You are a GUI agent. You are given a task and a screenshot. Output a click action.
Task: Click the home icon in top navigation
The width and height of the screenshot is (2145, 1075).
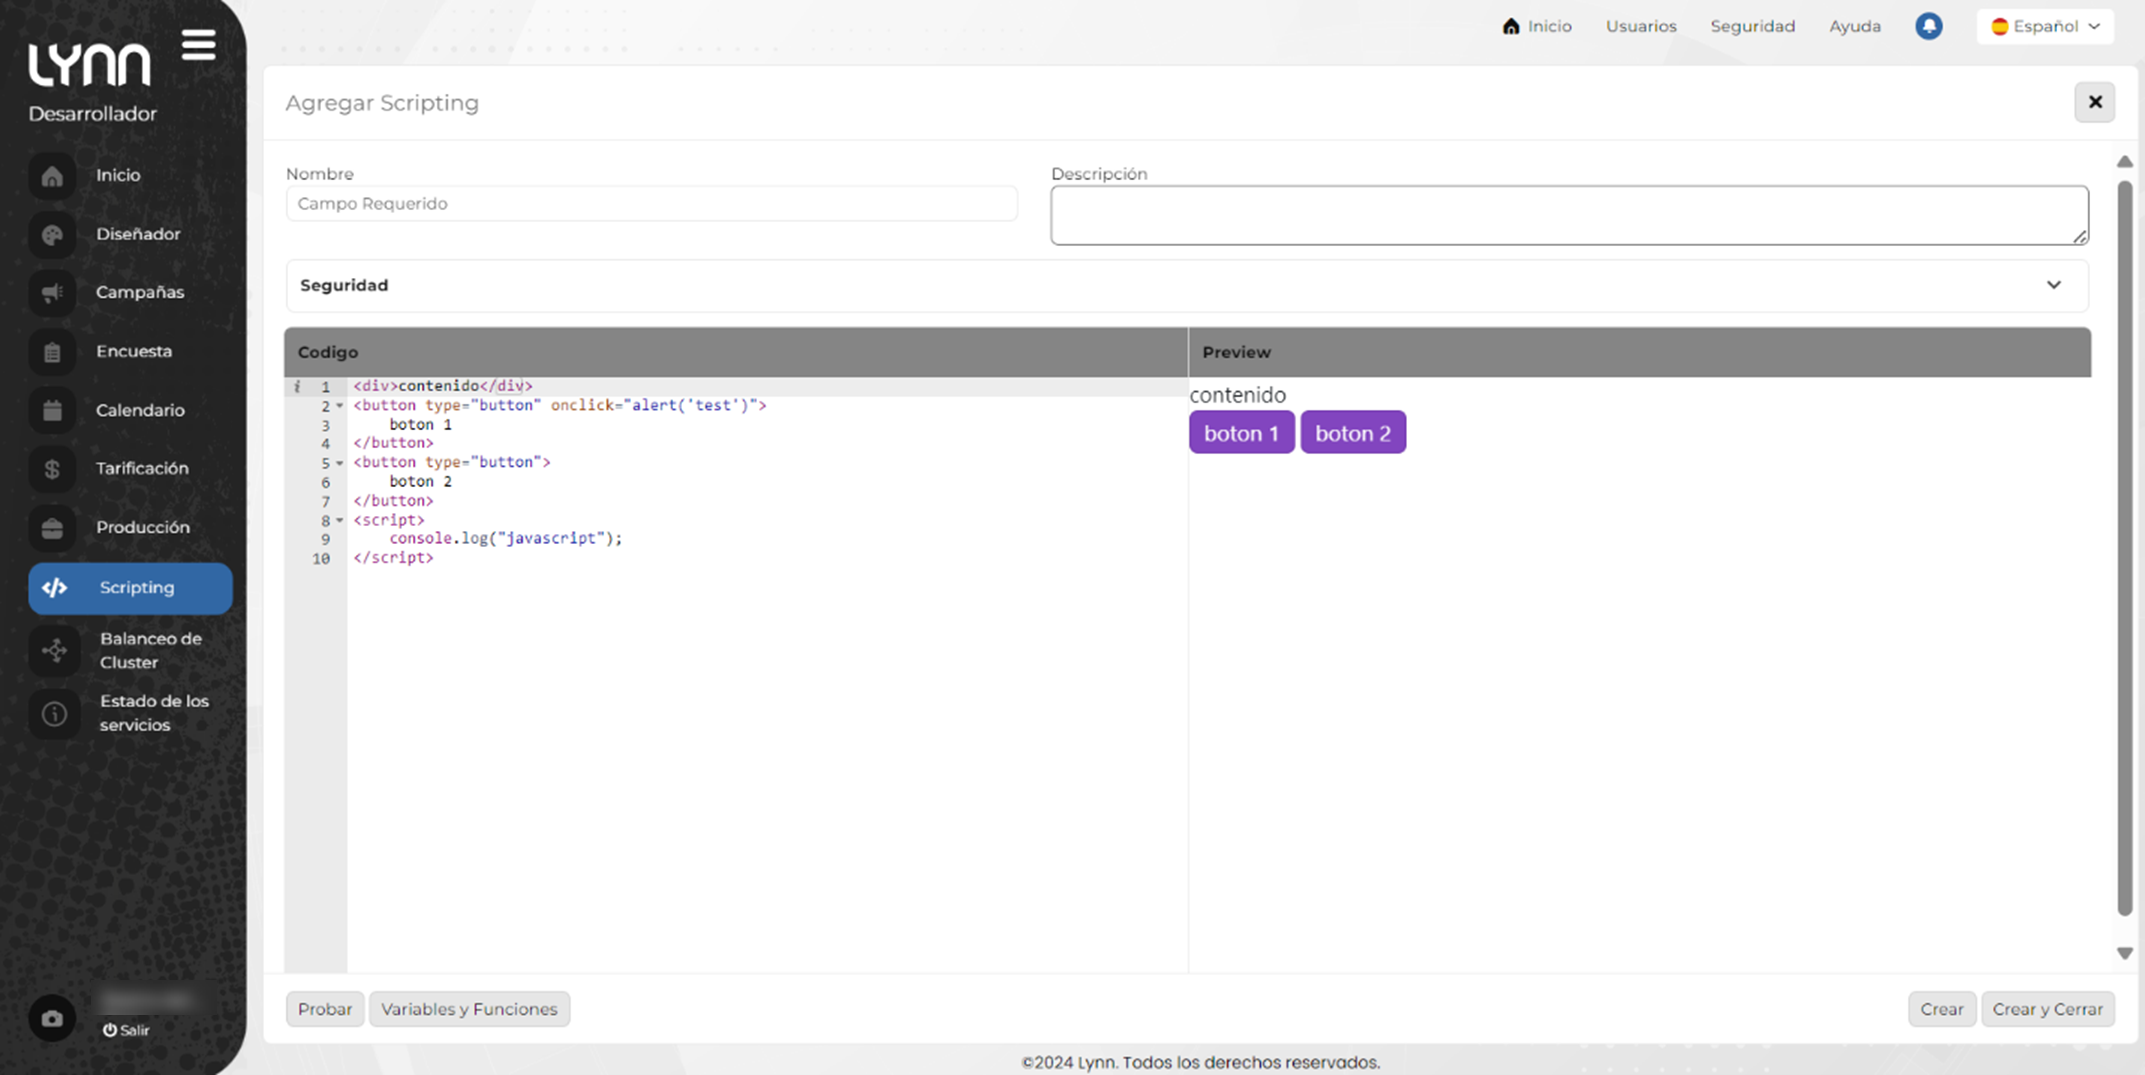point(1511,26)
